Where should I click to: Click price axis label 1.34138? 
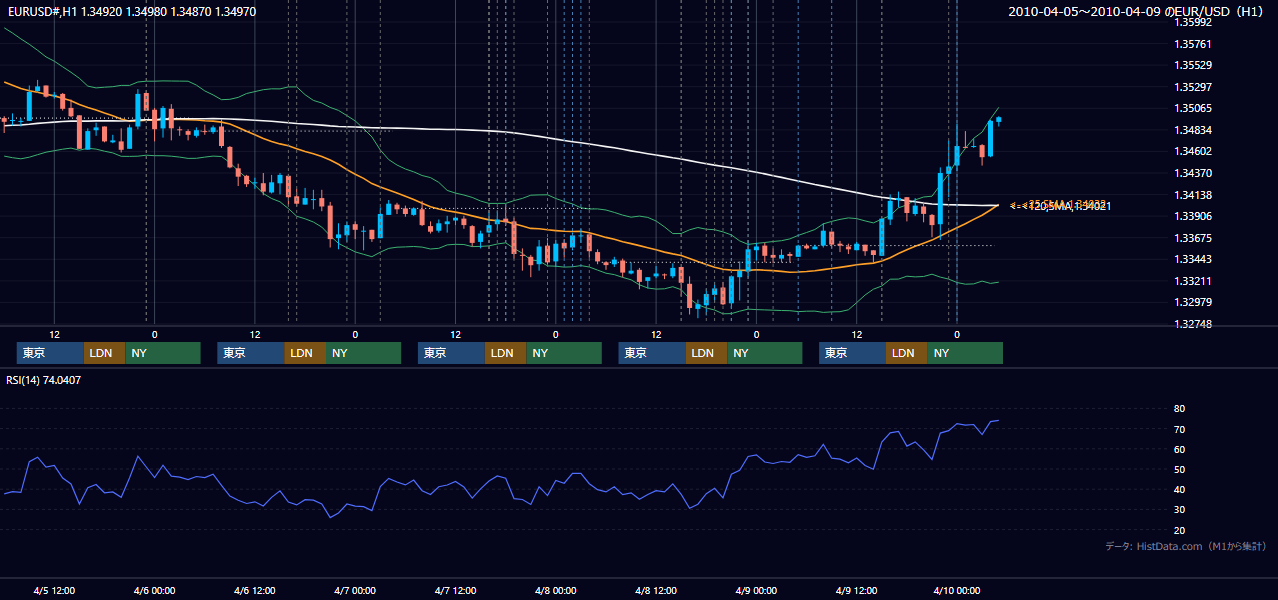[x=1195, y=195]
